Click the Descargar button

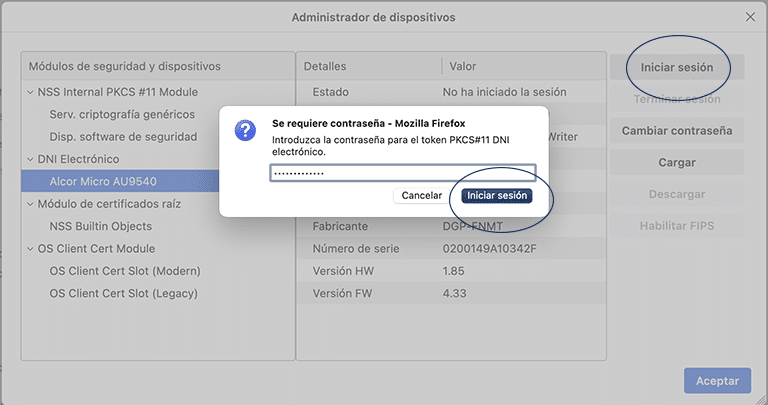677,194
